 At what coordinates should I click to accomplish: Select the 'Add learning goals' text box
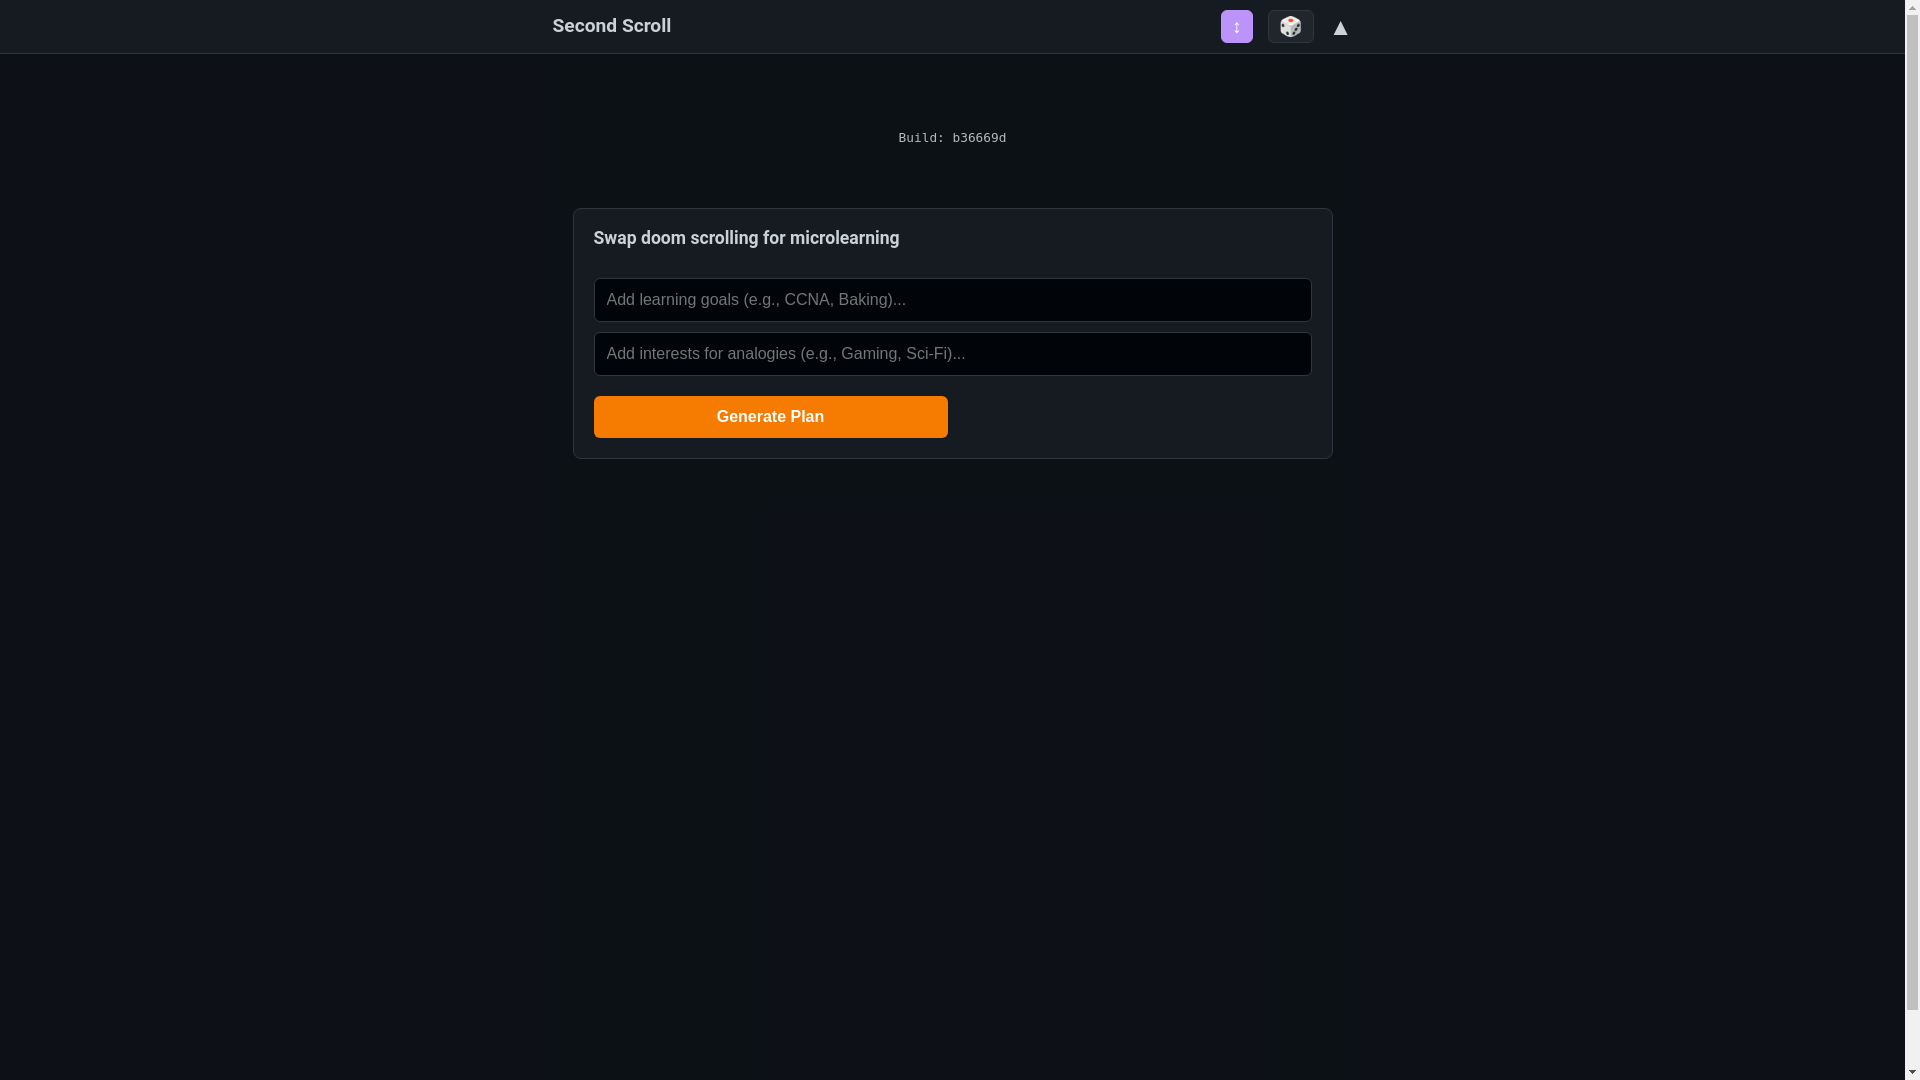pyautogui.click(x=951, y=300)
